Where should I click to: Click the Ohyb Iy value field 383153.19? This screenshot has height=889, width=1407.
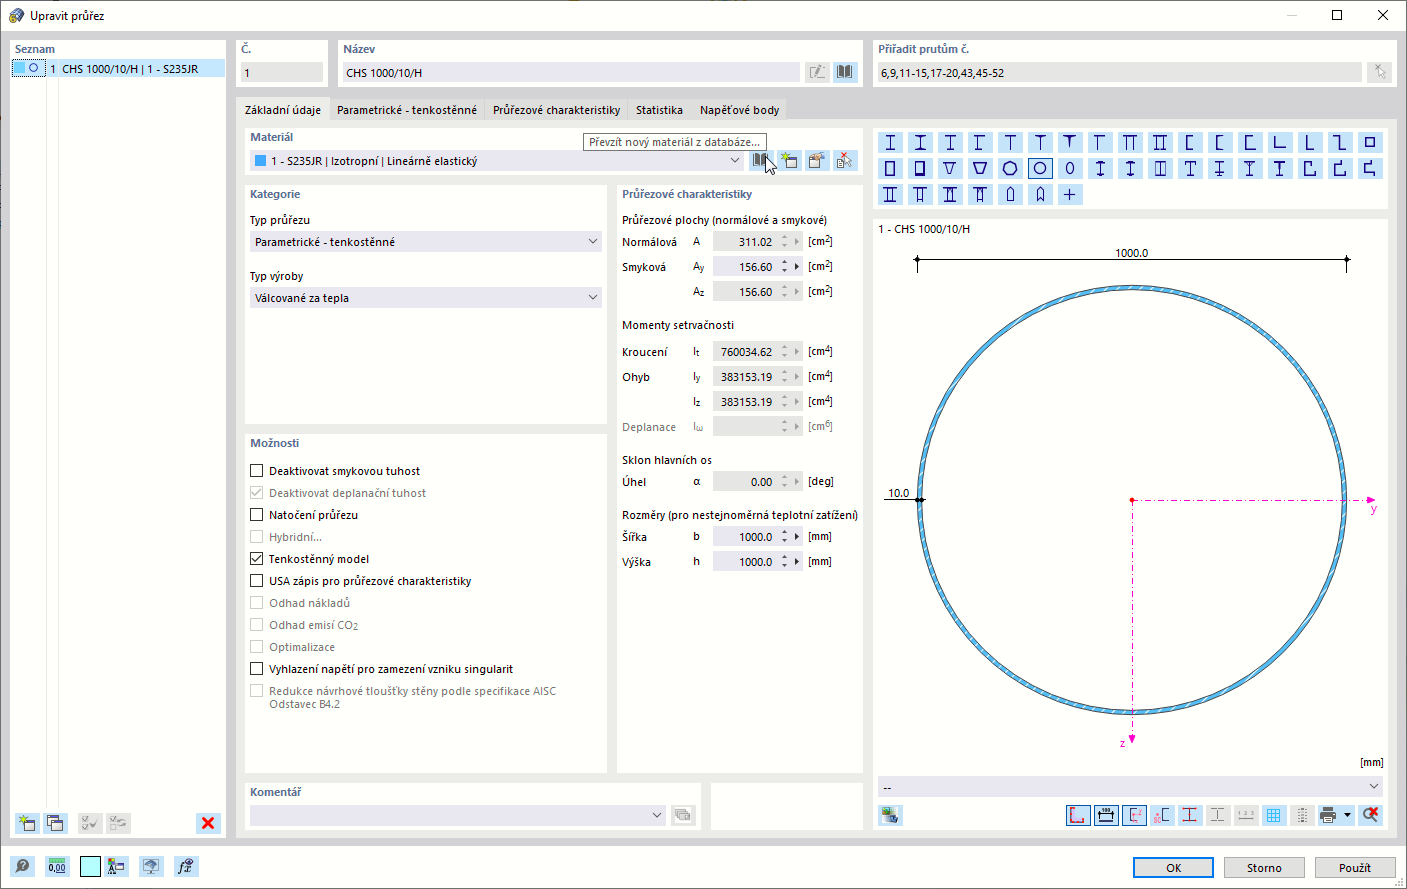(745, 377)
